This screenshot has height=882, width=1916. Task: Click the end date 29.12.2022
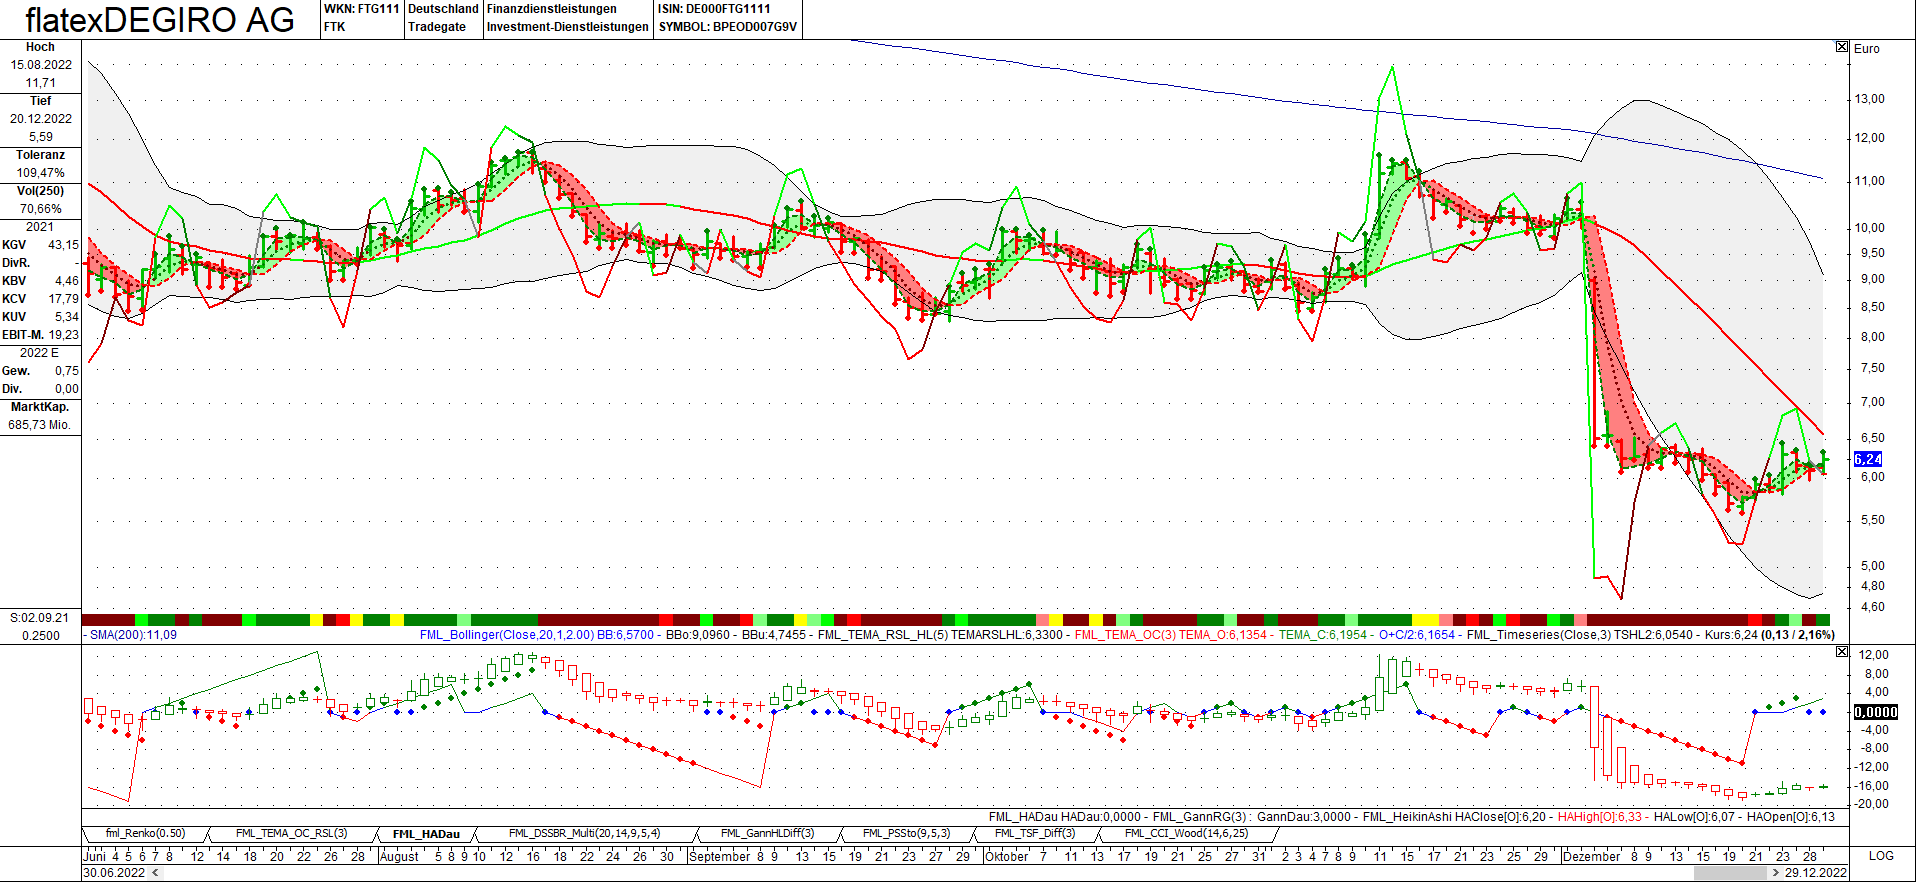pos(1816,873)
